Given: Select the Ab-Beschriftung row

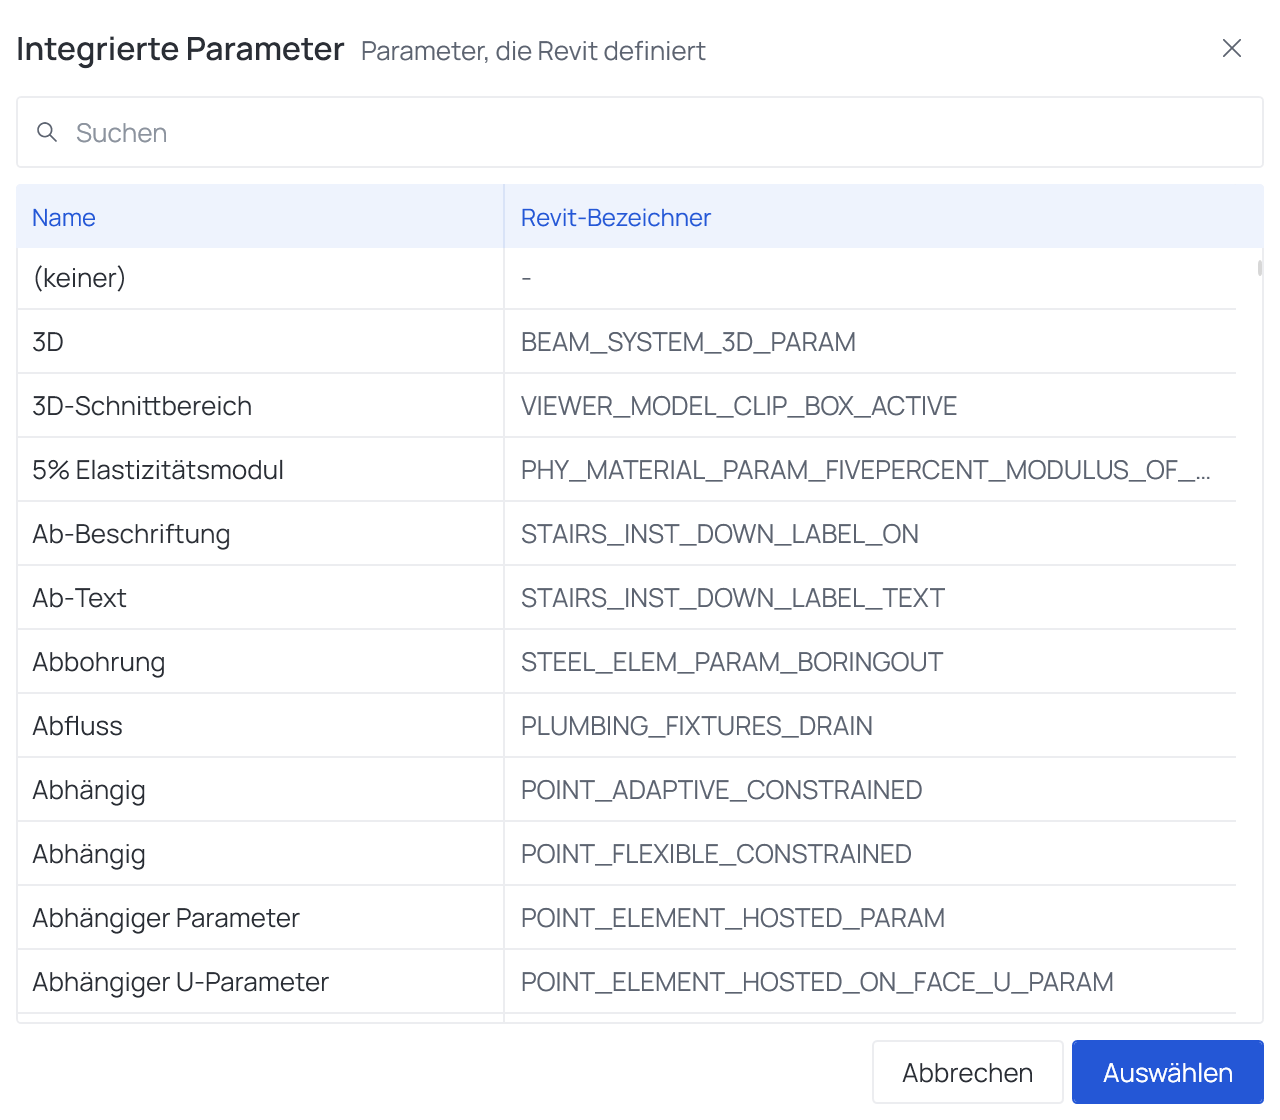Looking at the screenshot, I should click(x=626, y=534).
